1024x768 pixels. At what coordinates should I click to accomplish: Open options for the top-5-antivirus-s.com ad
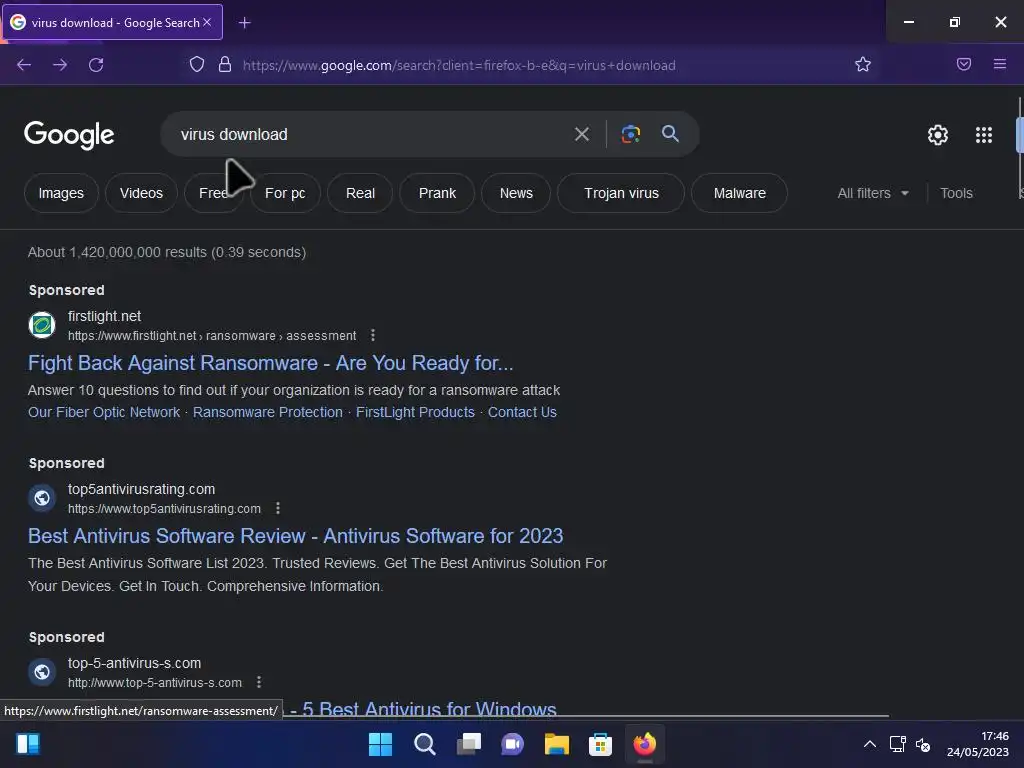259,682
